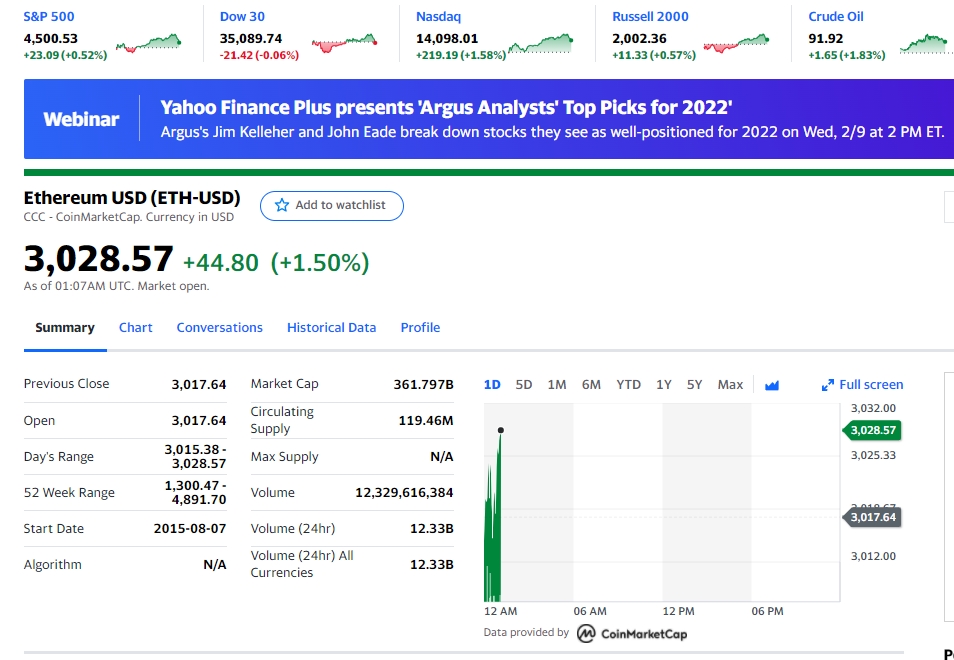This screenshot has width=954, height=660.
Task: Switch to the Chart tab
Action: point(136,328)
